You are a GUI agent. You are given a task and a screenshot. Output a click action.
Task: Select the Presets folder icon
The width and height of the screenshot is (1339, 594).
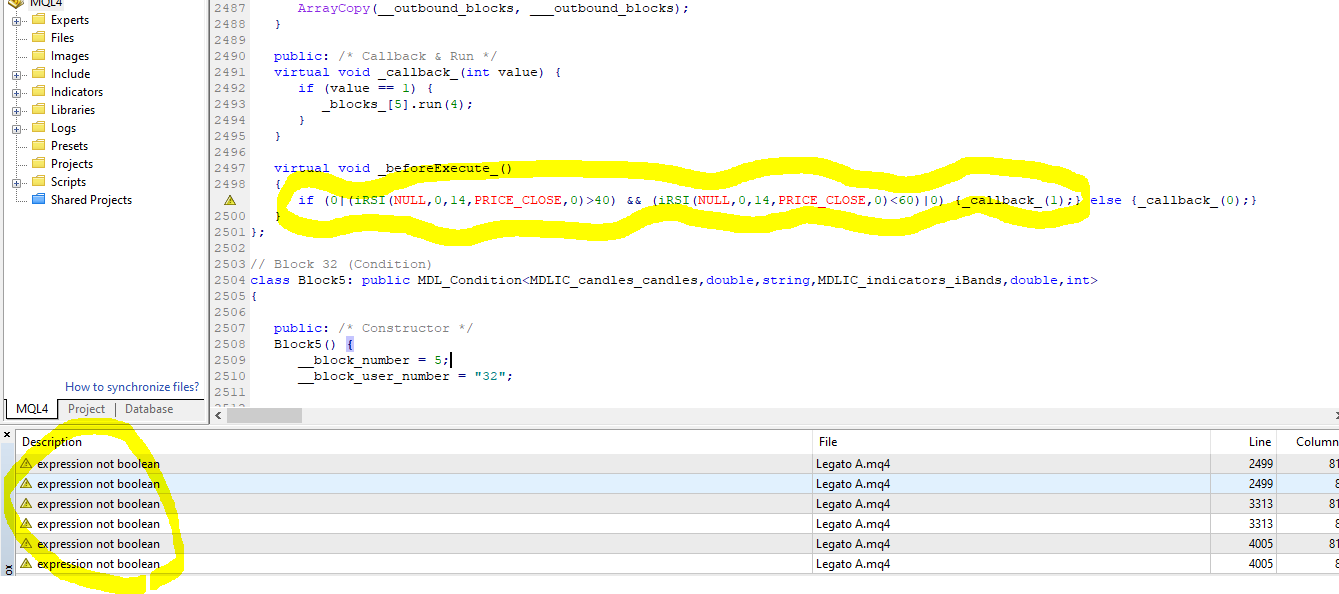coord(38,146)
